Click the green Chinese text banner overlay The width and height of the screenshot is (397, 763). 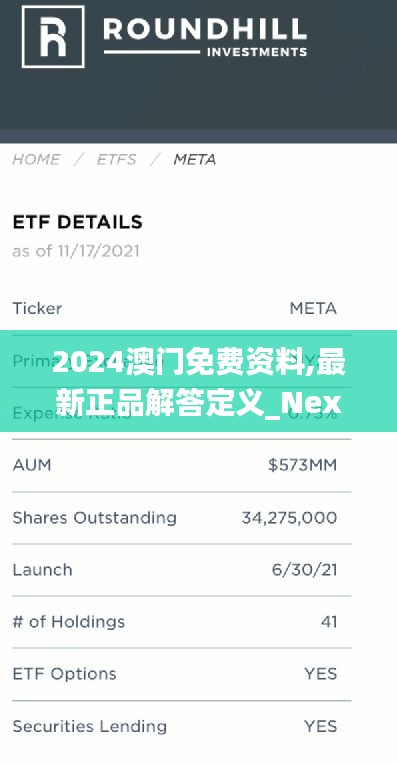point(198,381)
